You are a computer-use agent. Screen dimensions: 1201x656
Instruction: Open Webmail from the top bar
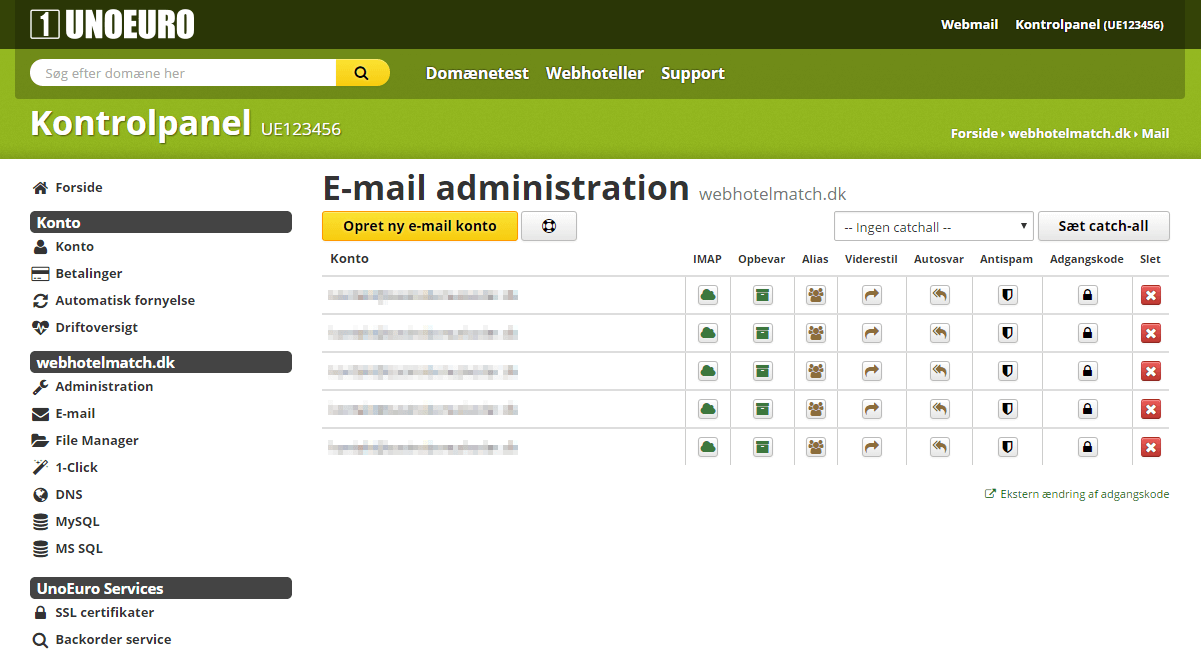point(969,24)
